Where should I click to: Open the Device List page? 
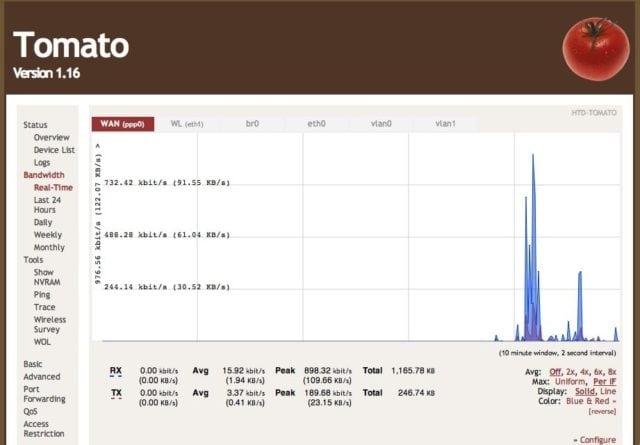(54, 150)
